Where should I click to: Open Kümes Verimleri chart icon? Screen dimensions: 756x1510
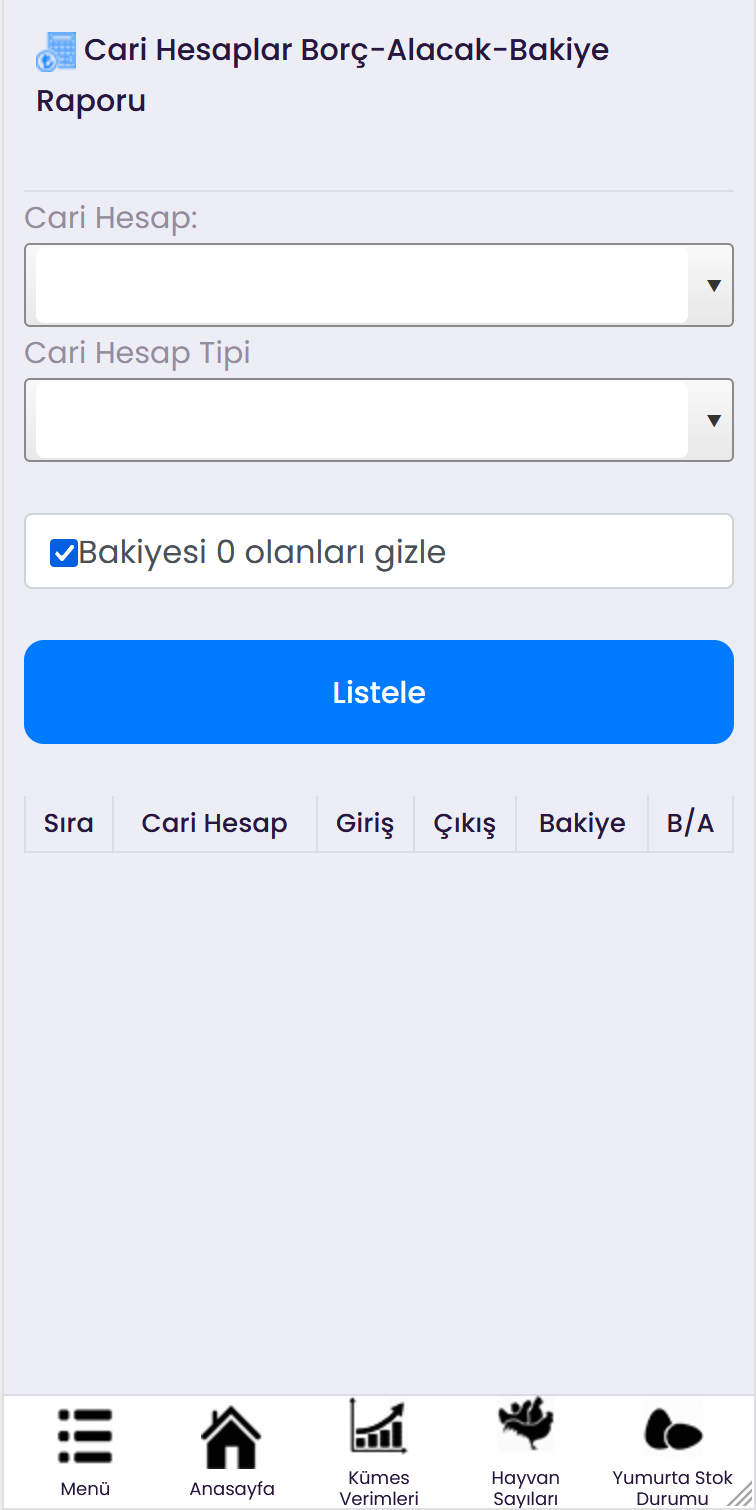378,1426
